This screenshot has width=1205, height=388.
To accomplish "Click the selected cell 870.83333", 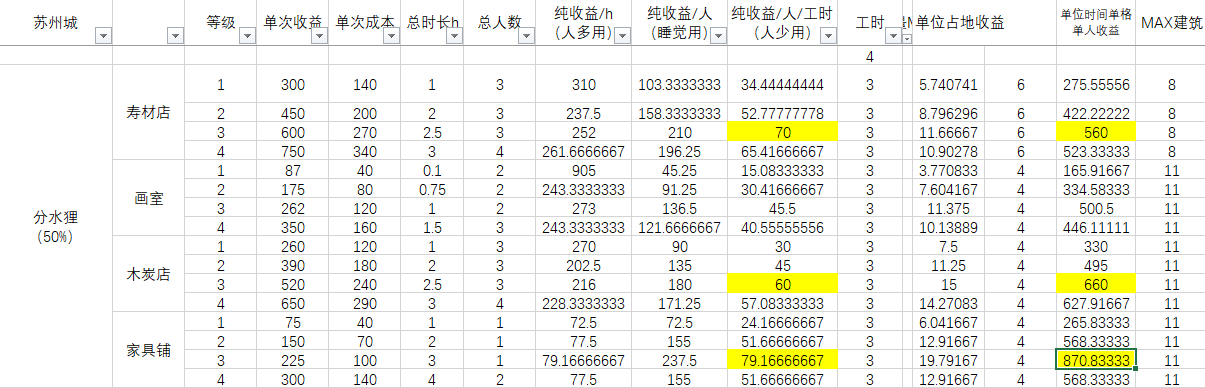I will (x=1096, y=360).
